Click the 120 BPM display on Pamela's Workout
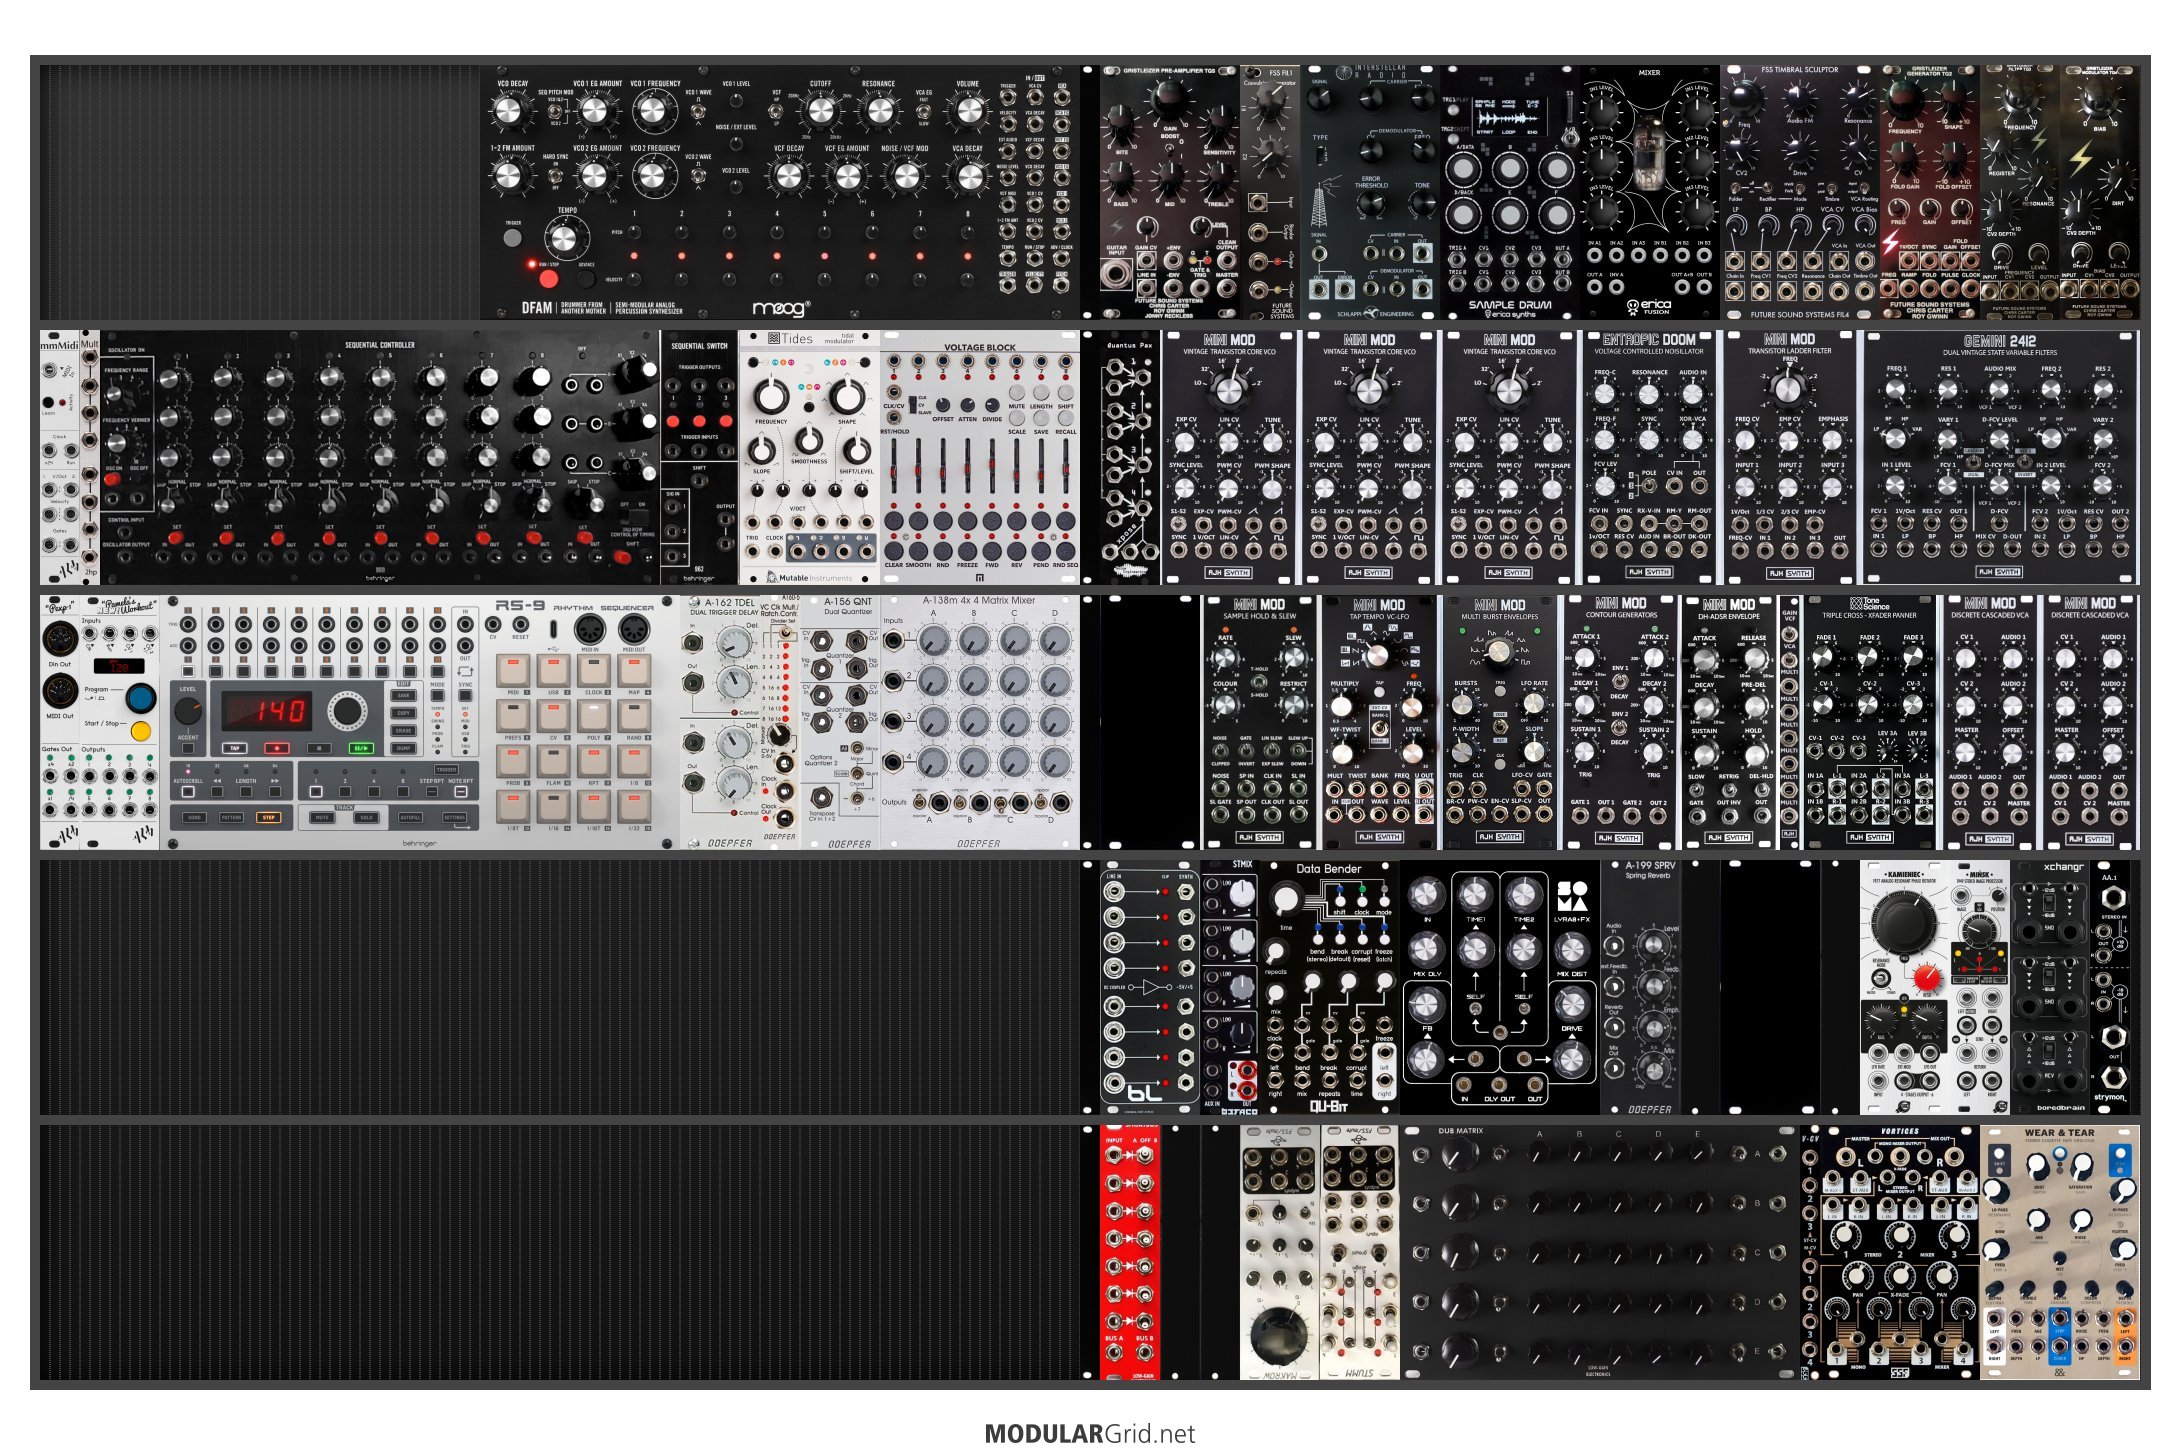 tap(119, 666)
